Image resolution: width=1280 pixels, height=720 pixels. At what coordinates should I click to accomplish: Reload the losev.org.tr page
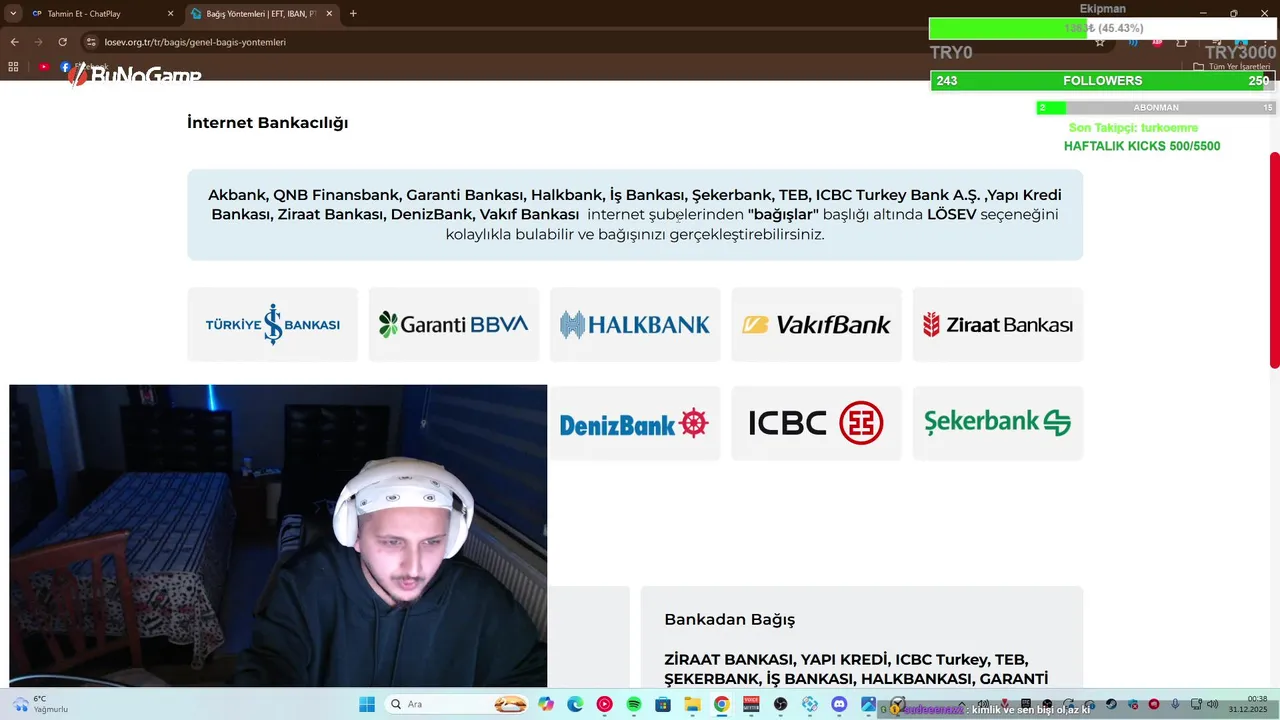click(62, 42)
